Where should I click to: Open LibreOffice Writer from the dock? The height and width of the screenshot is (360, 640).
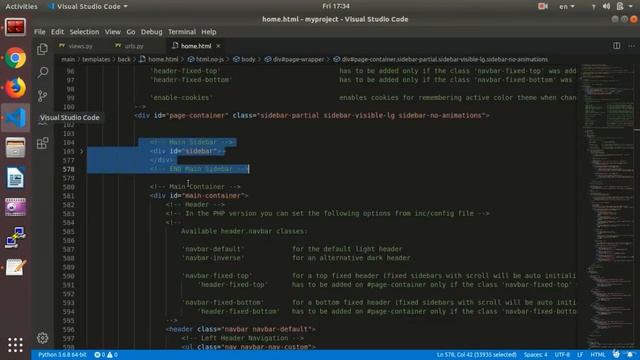pyautogui.click(x=16, y=178)
